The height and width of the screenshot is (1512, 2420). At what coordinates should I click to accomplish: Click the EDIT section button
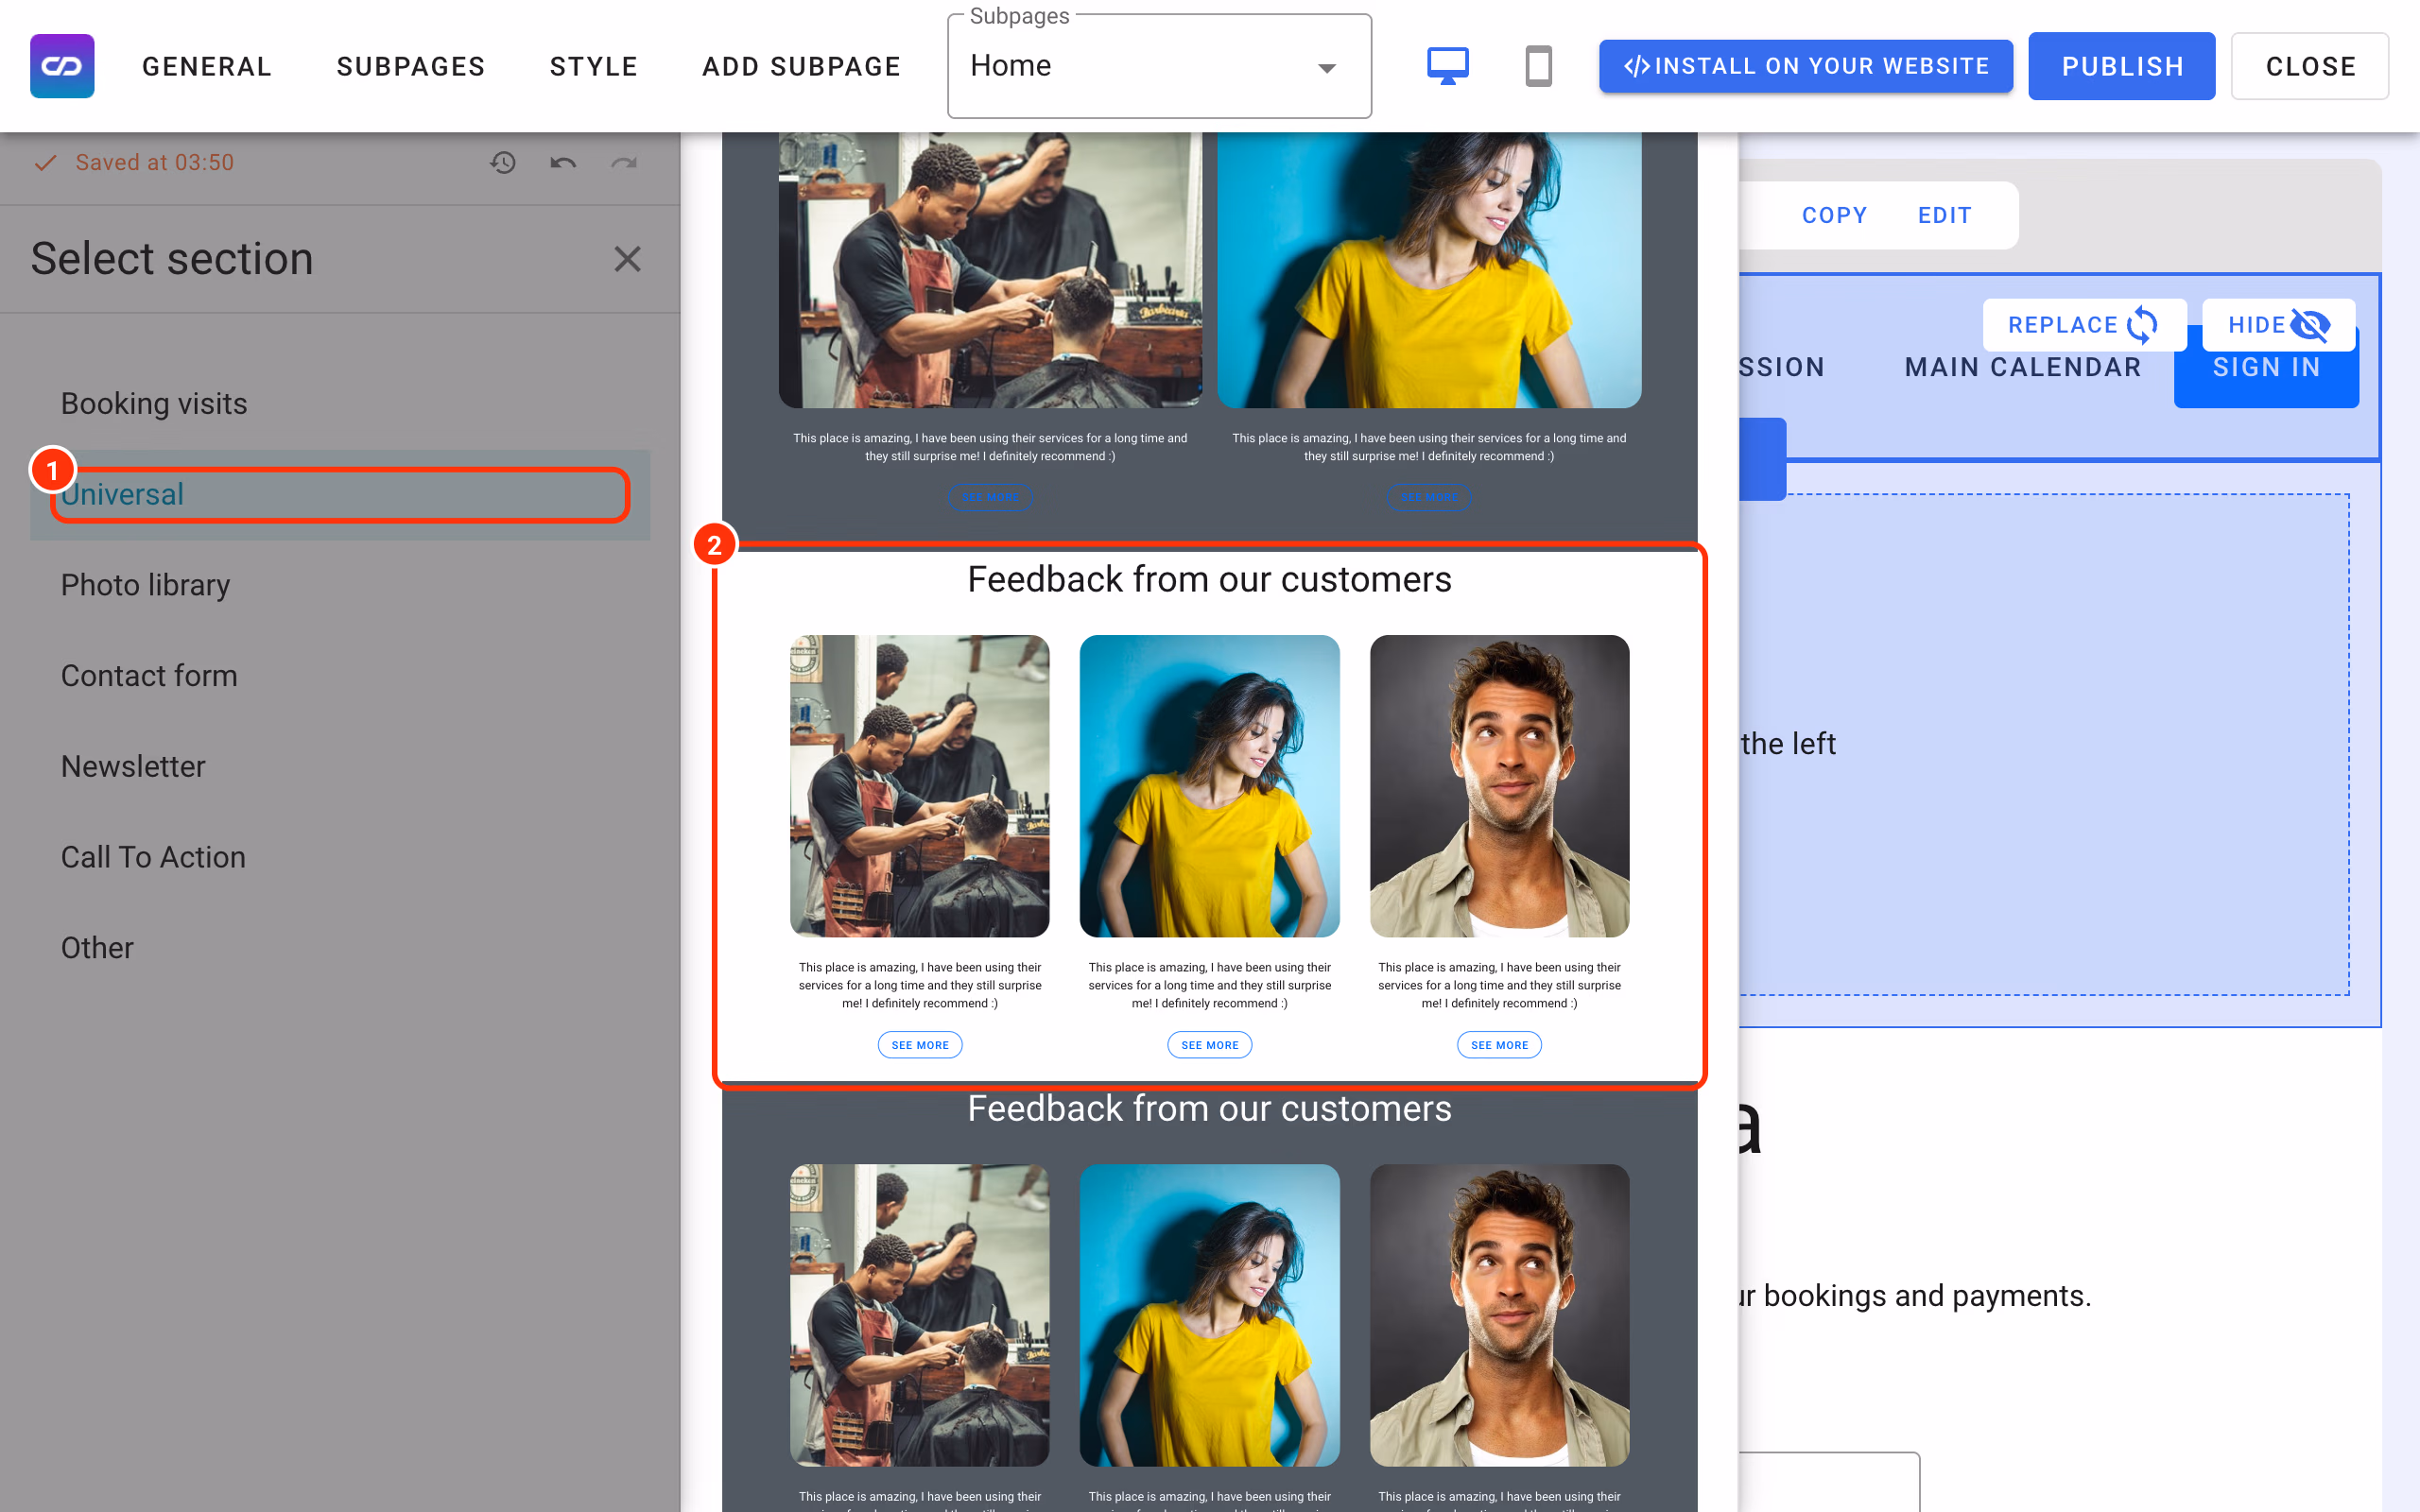(x=1945, y=215)
